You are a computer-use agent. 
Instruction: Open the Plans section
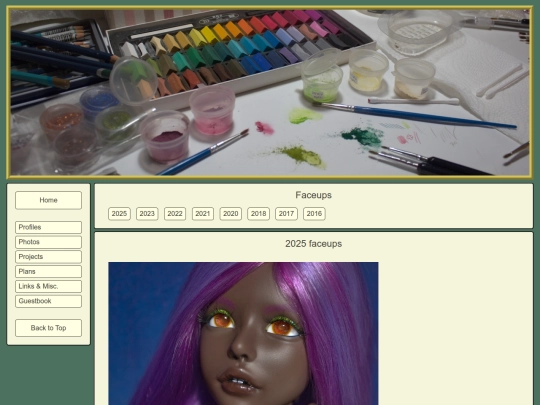coord(48,272)
